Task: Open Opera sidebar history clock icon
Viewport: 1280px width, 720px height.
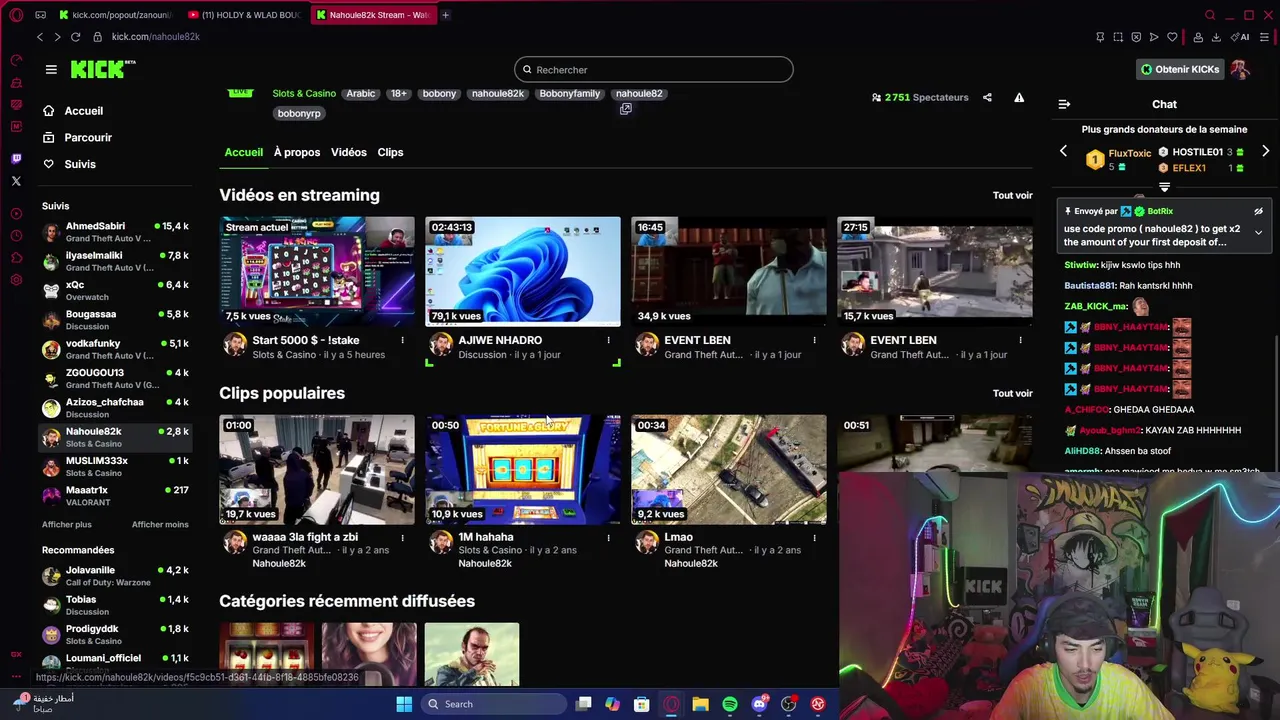Action: 16,236
